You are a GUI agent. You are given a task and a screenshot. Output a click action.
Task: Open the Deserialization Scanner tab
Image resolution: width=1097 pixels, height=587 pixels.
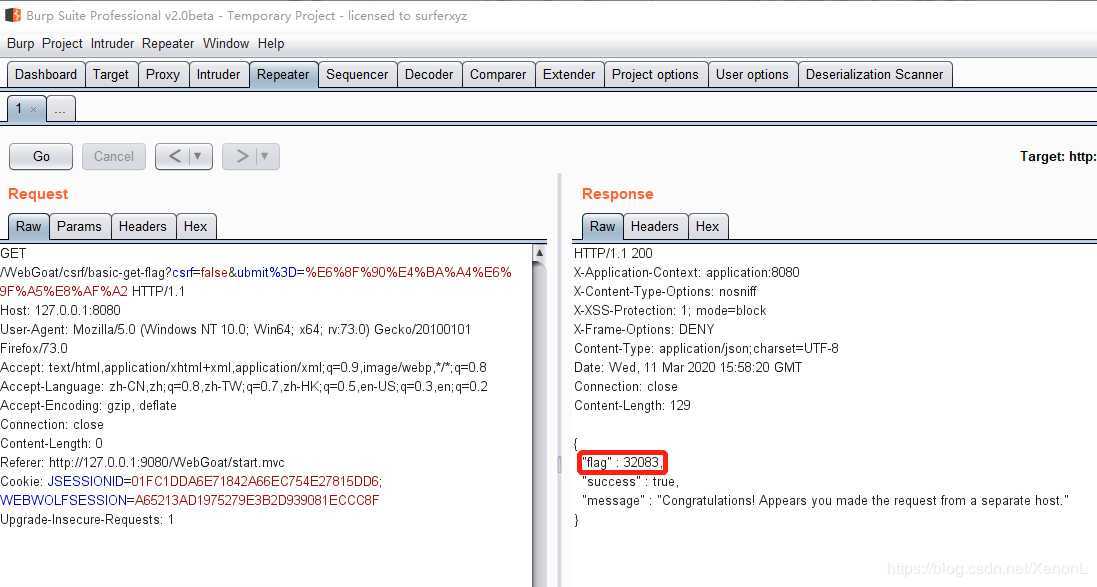click(875, 74)
